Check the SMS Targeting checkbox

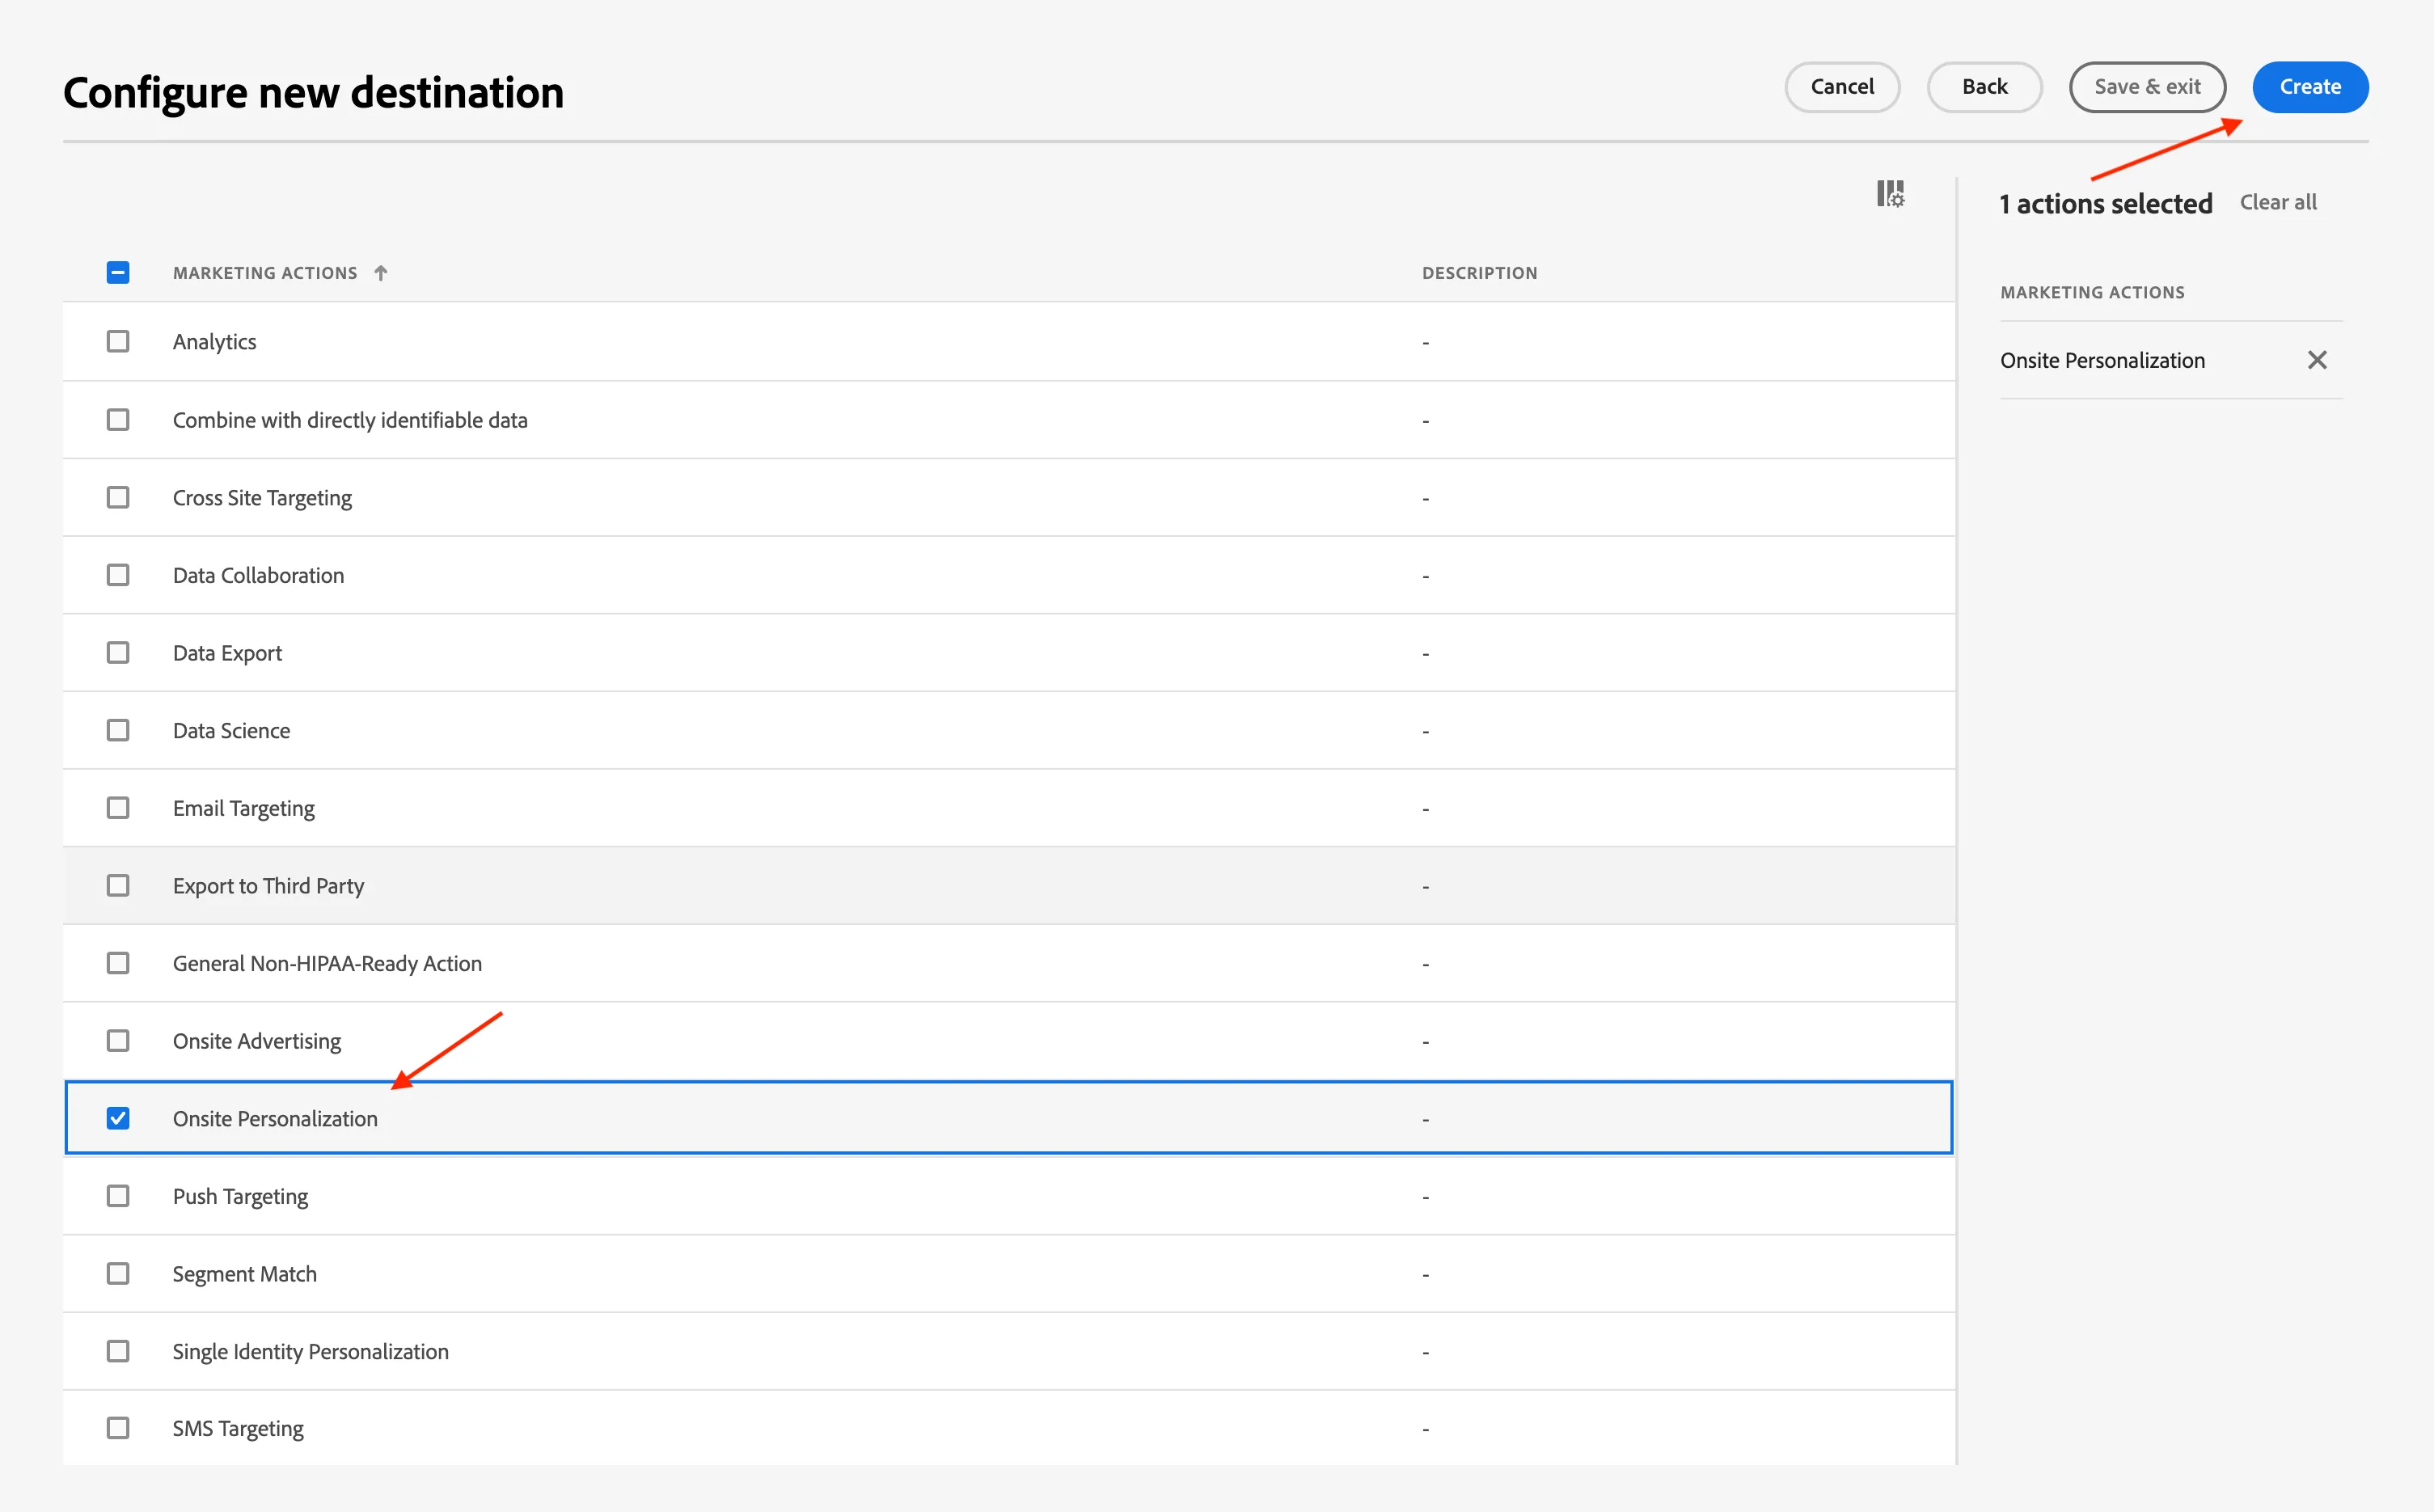[x=118, y=1428]
